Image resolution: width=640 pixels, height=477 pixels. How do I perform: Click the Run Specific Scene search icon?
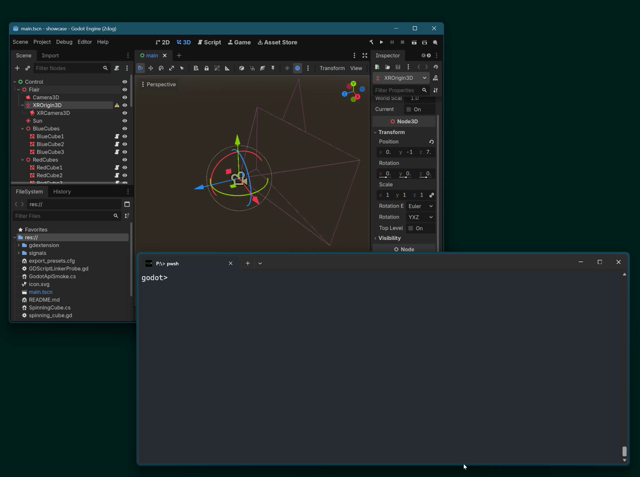coord(435,42)
